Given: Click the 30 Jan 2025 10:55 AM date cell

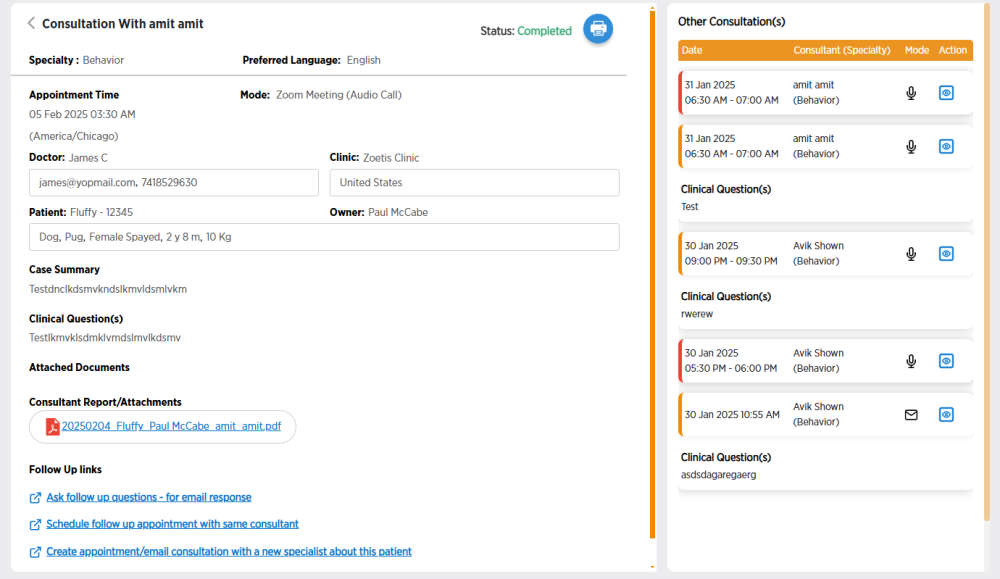Looking at the screenshot, I should [732, 414].
